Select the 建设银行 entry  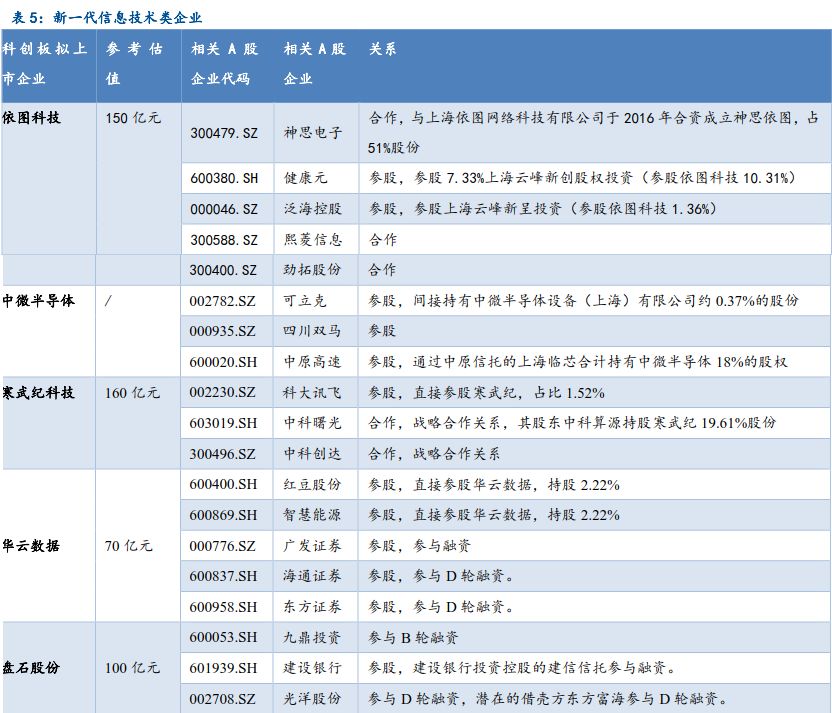(313, 668)
